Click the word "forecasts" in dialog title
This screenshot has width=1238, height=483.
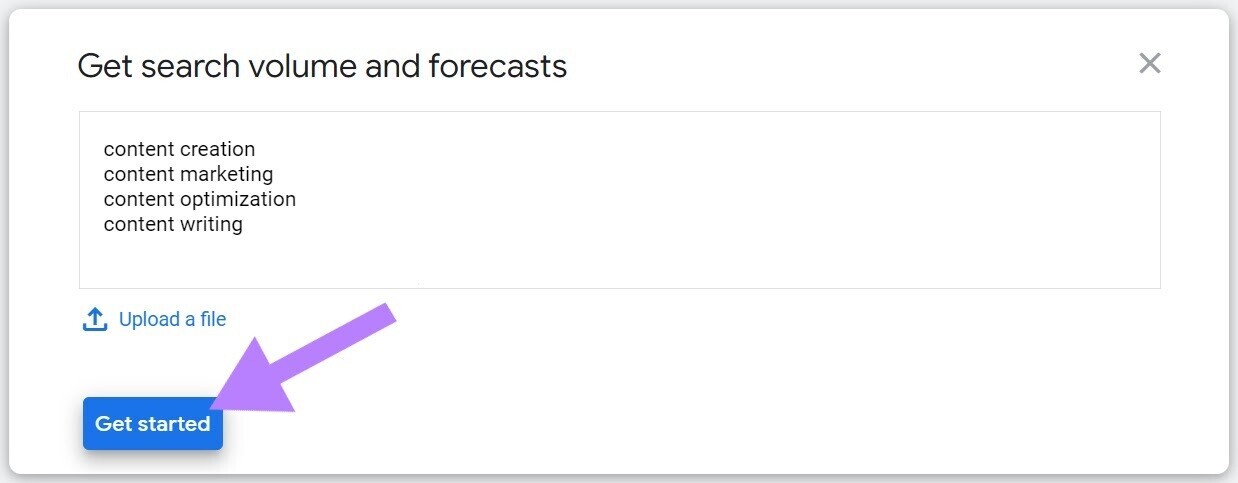tap(498, 66)
